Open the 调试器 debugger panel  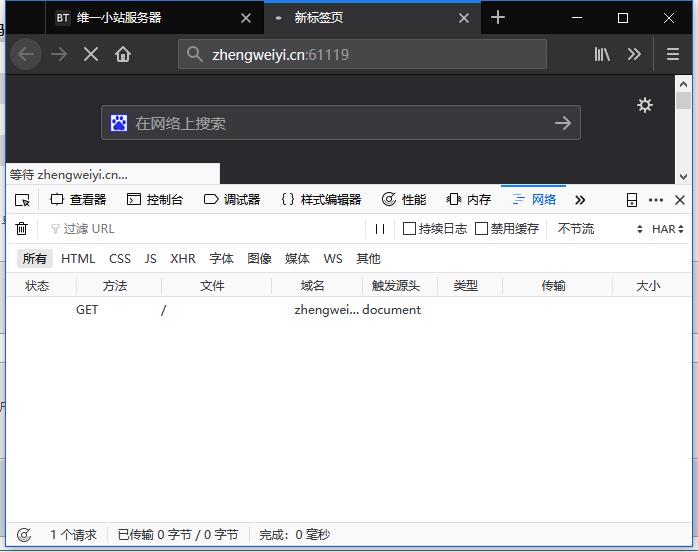(x=232, y=200)
